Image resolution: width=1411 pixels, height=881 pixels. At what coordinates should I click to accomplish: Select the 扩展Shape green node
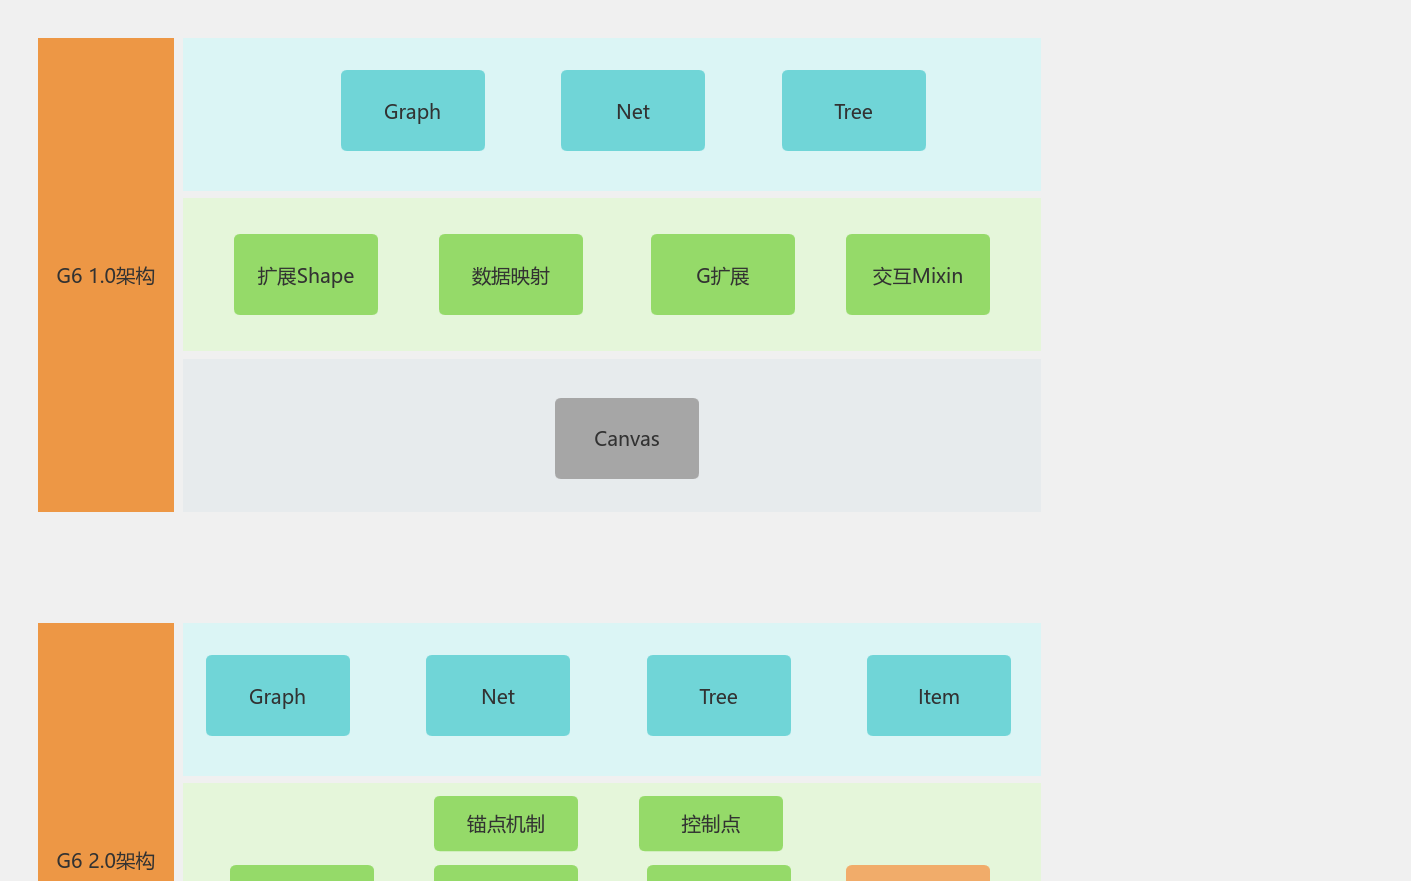[306, 275]
